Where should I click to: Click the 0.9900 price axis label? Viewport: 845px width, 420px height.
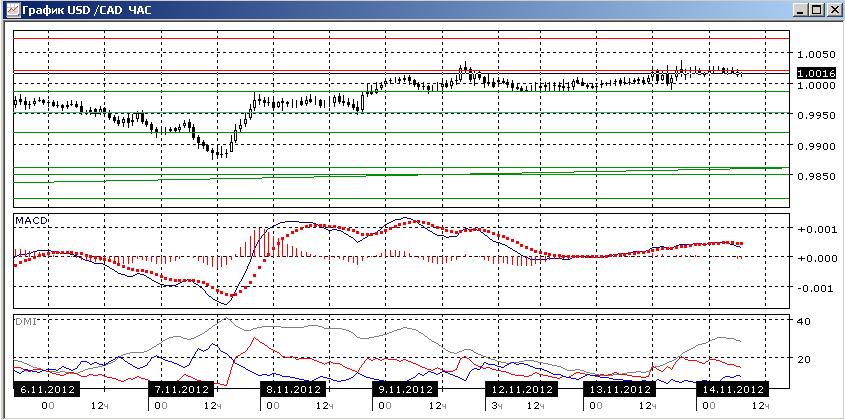pos(815,146)
